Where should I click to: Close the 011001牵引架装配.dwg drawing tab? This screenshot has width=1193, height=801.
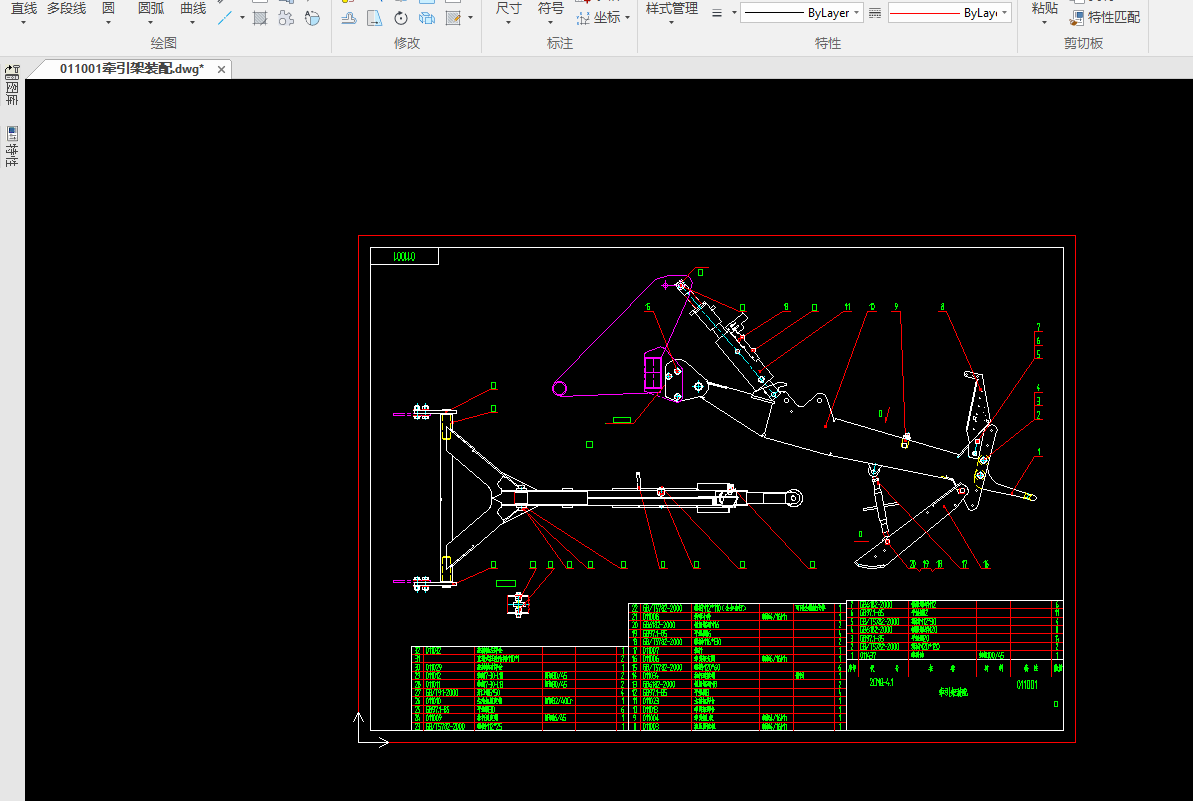pyautogui.click(x=222, y=69)
